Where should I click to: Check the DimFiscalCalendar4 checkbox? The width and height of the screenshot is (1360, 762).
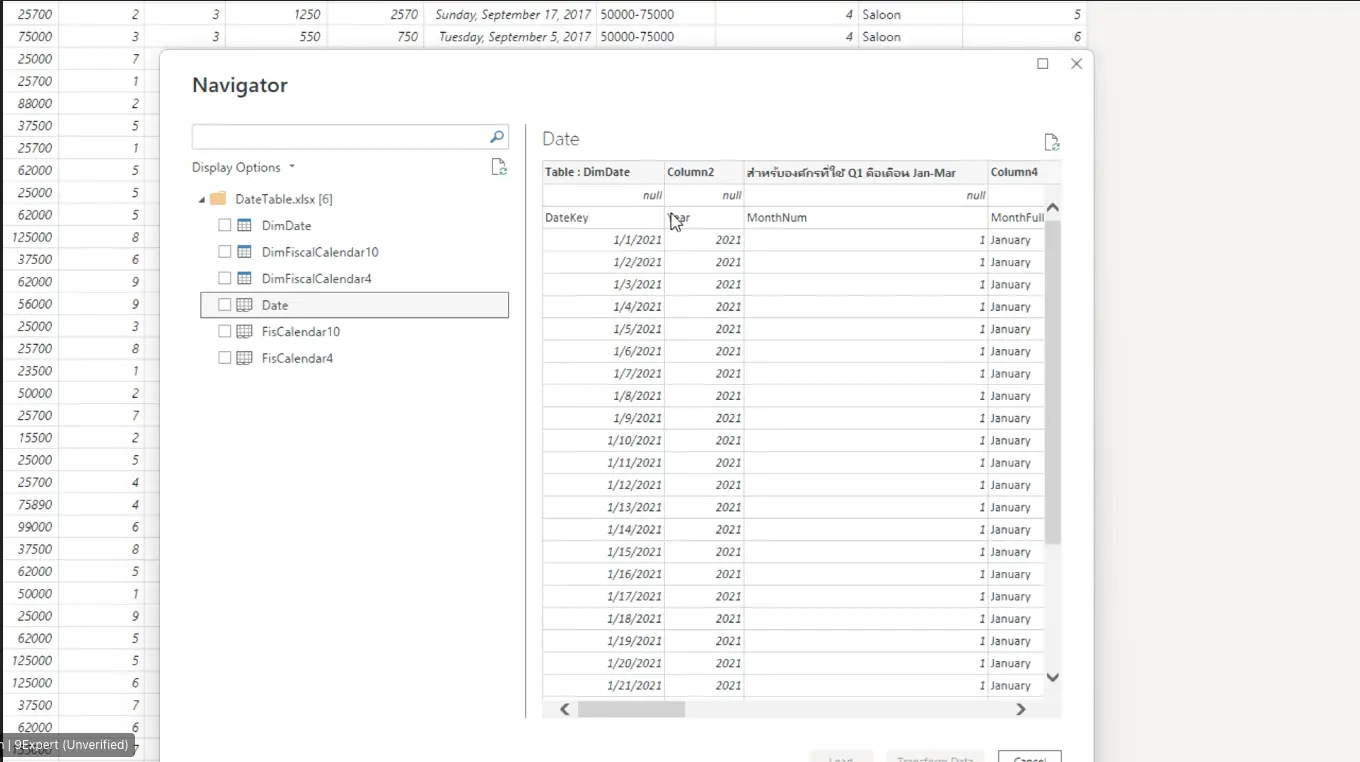[x=225, y=279]
